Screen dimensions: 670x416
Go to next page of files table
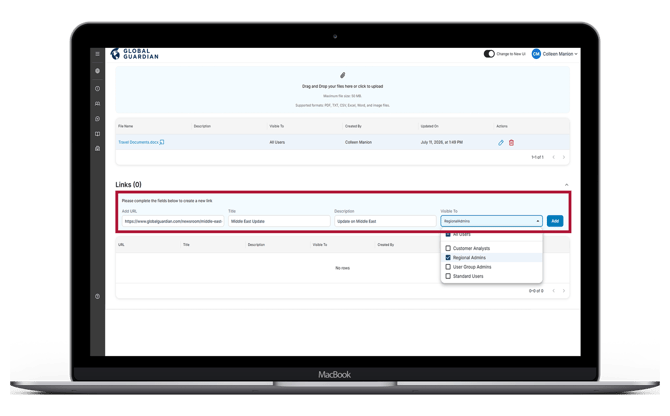(x=564, y=157)
